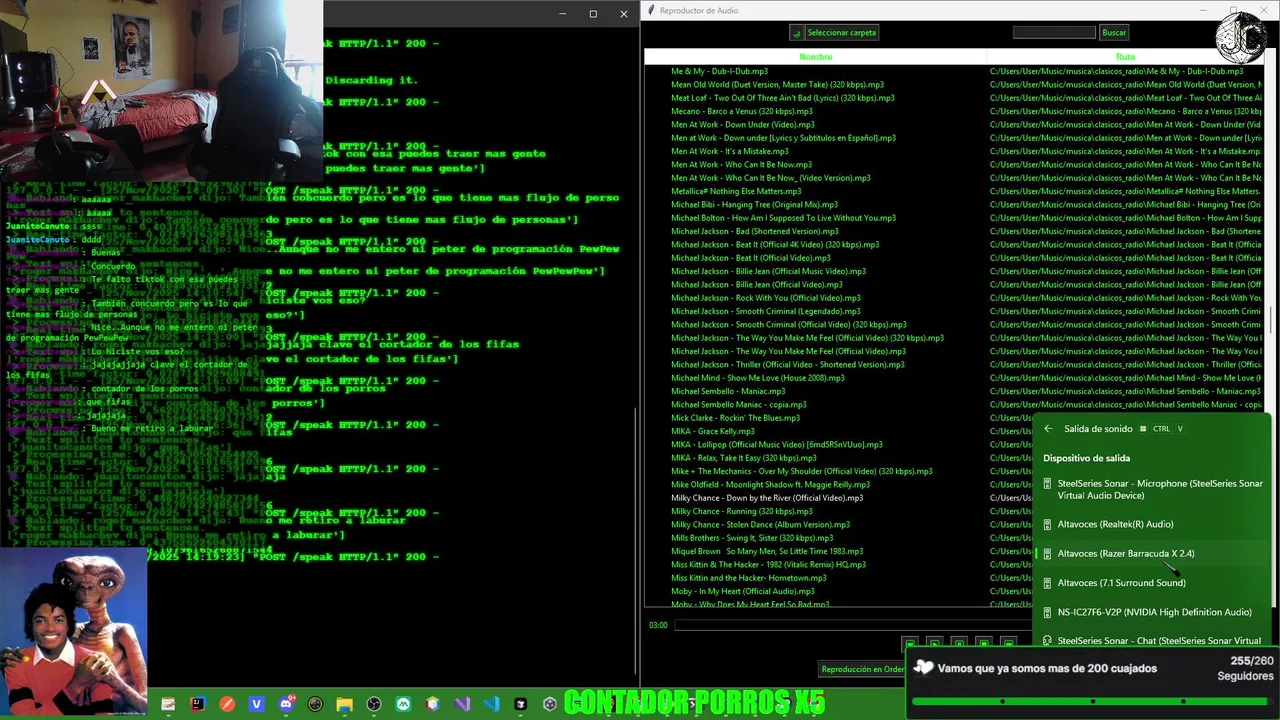Select MIKA - Relax, Take It Easy song
Screen dimensions: 1280x720
[x=744, y=458]
